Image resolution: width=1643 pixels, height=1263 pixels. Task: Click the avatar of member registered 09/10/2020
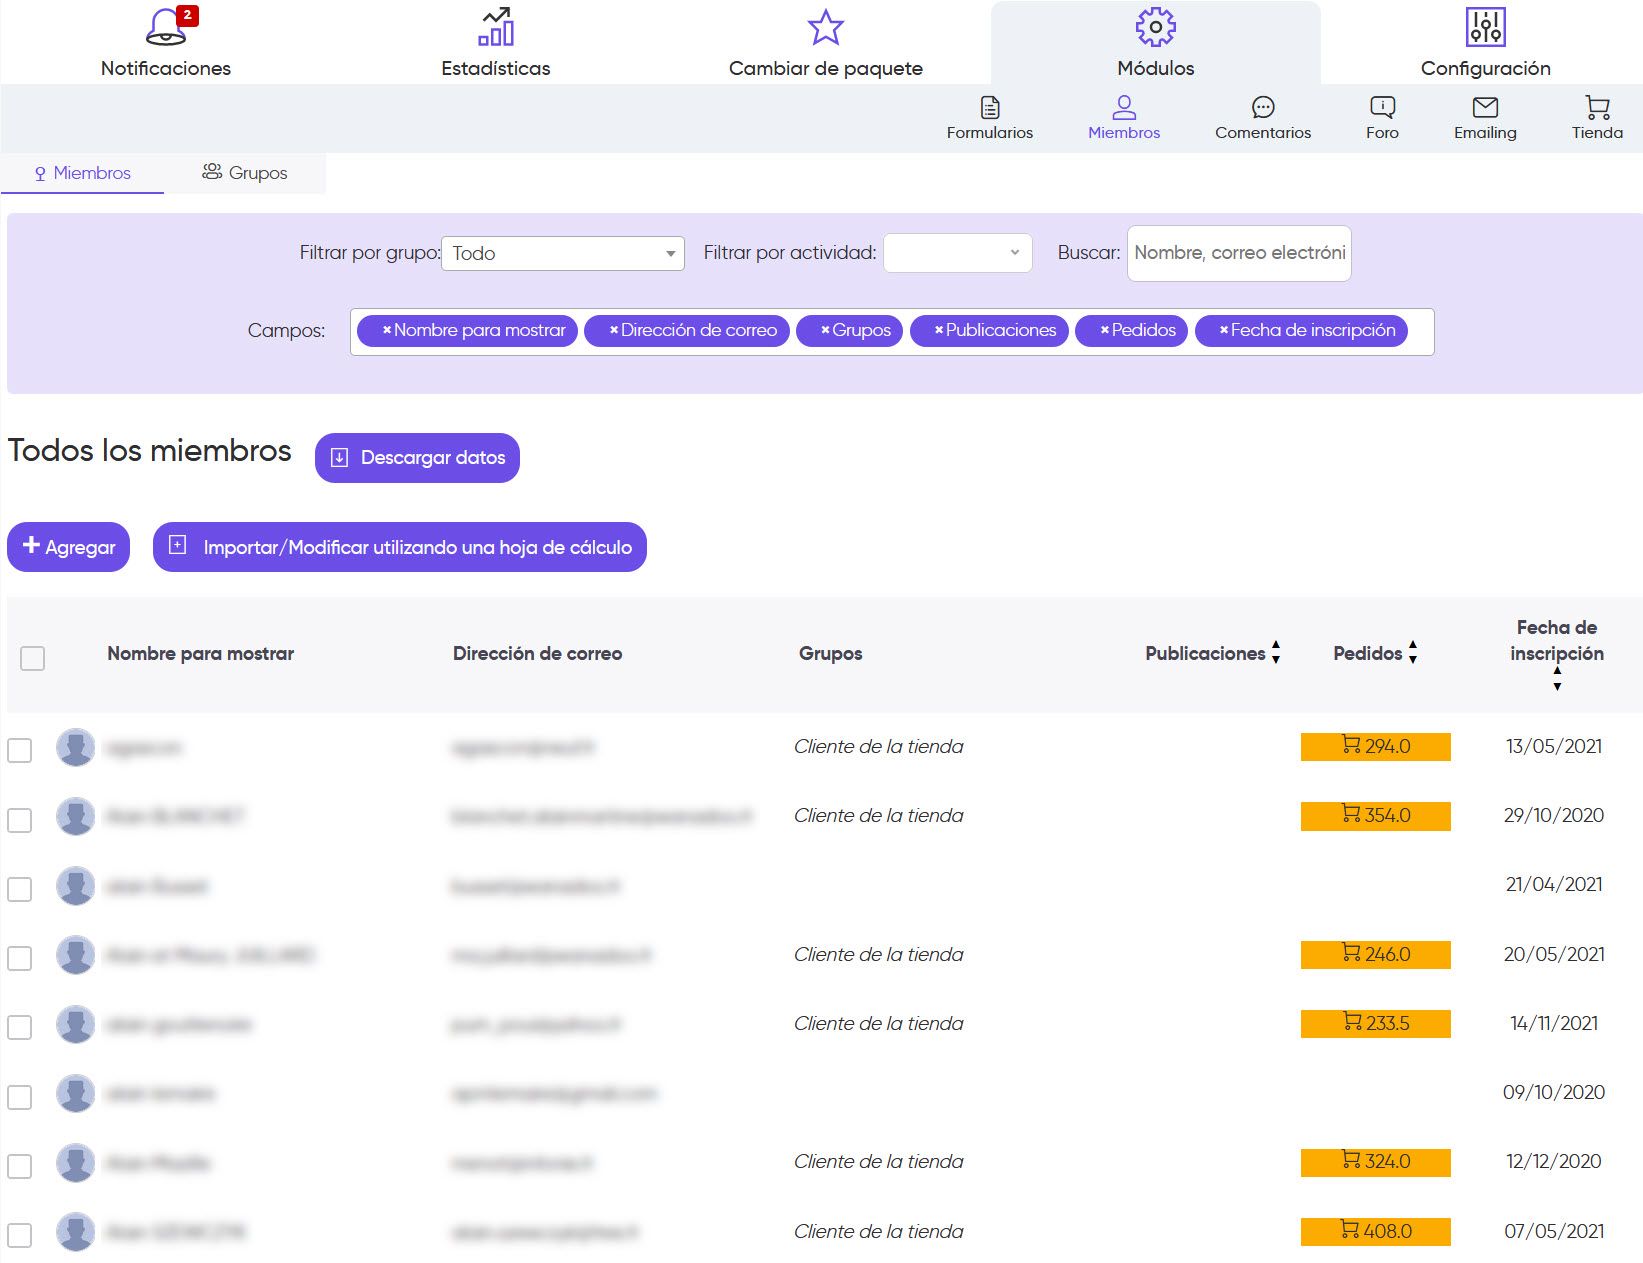tap(76, 1093)
